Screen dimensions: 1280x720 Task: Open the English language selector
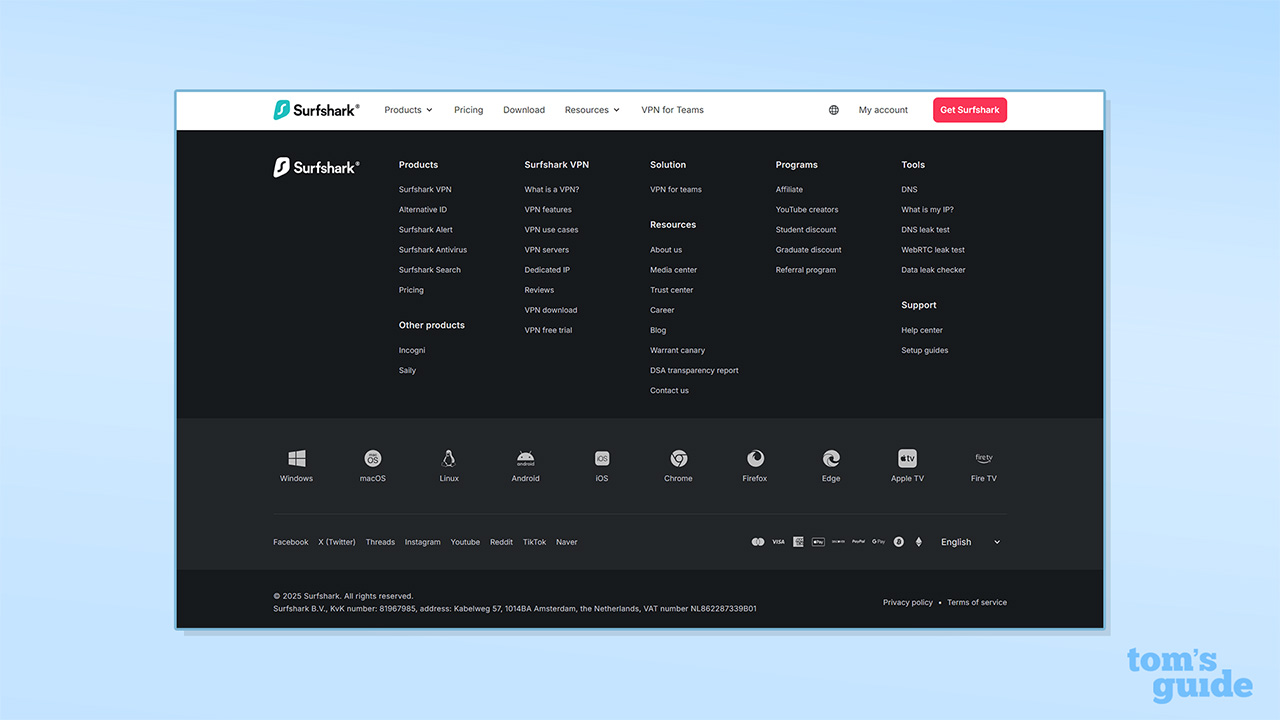(969, 542)
